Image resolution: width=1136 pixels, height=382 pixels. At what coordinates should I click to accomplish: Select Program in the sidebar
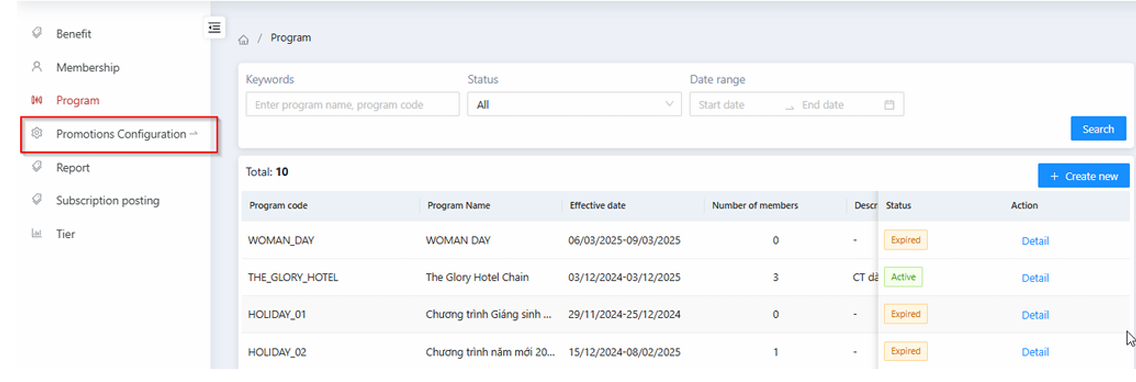[x=78, y=100]
